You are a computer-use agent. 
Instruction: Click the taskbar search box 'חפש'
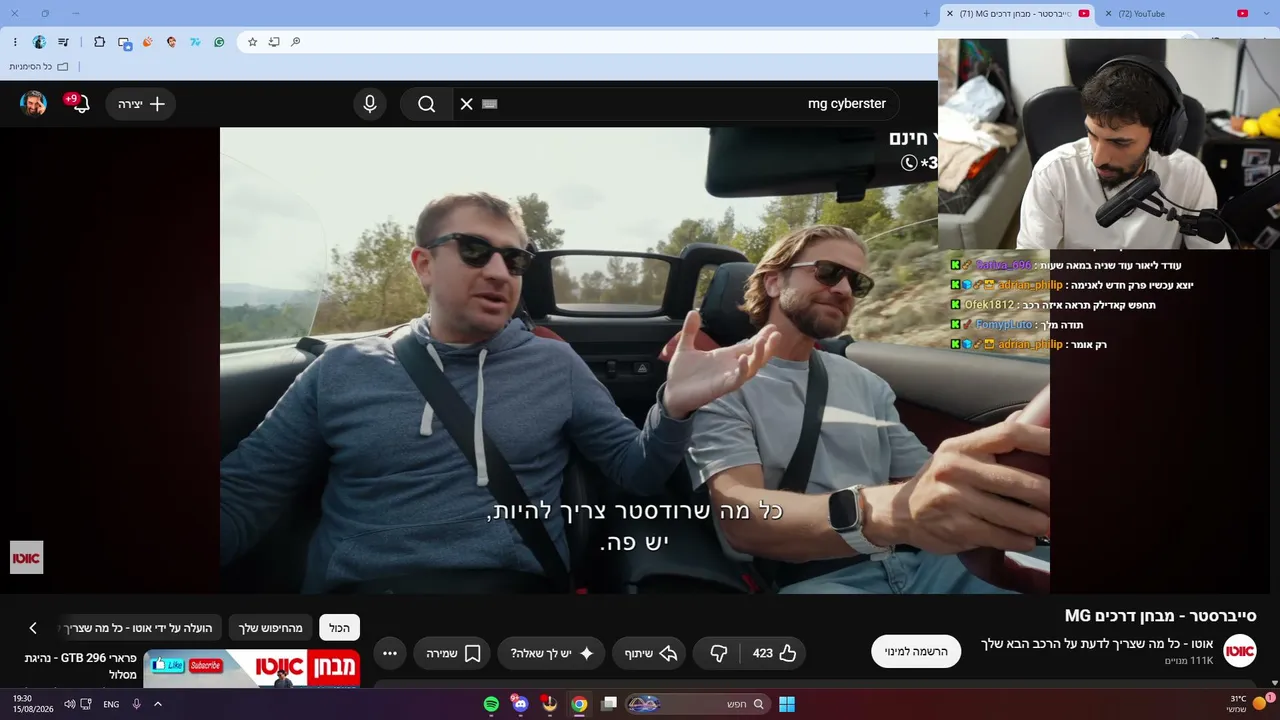(698, 704)
